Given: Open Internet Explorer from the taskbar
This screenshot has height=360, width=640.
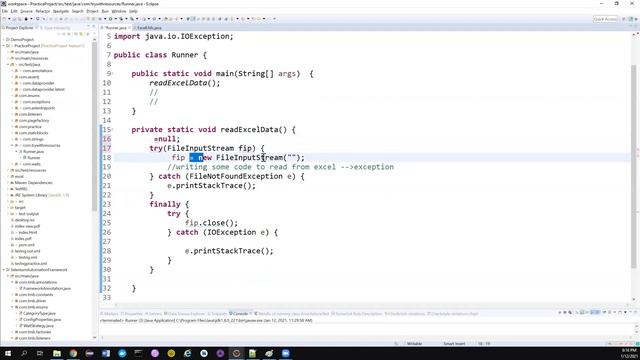Looking at the screenshot, I should [x=187, y=353].
